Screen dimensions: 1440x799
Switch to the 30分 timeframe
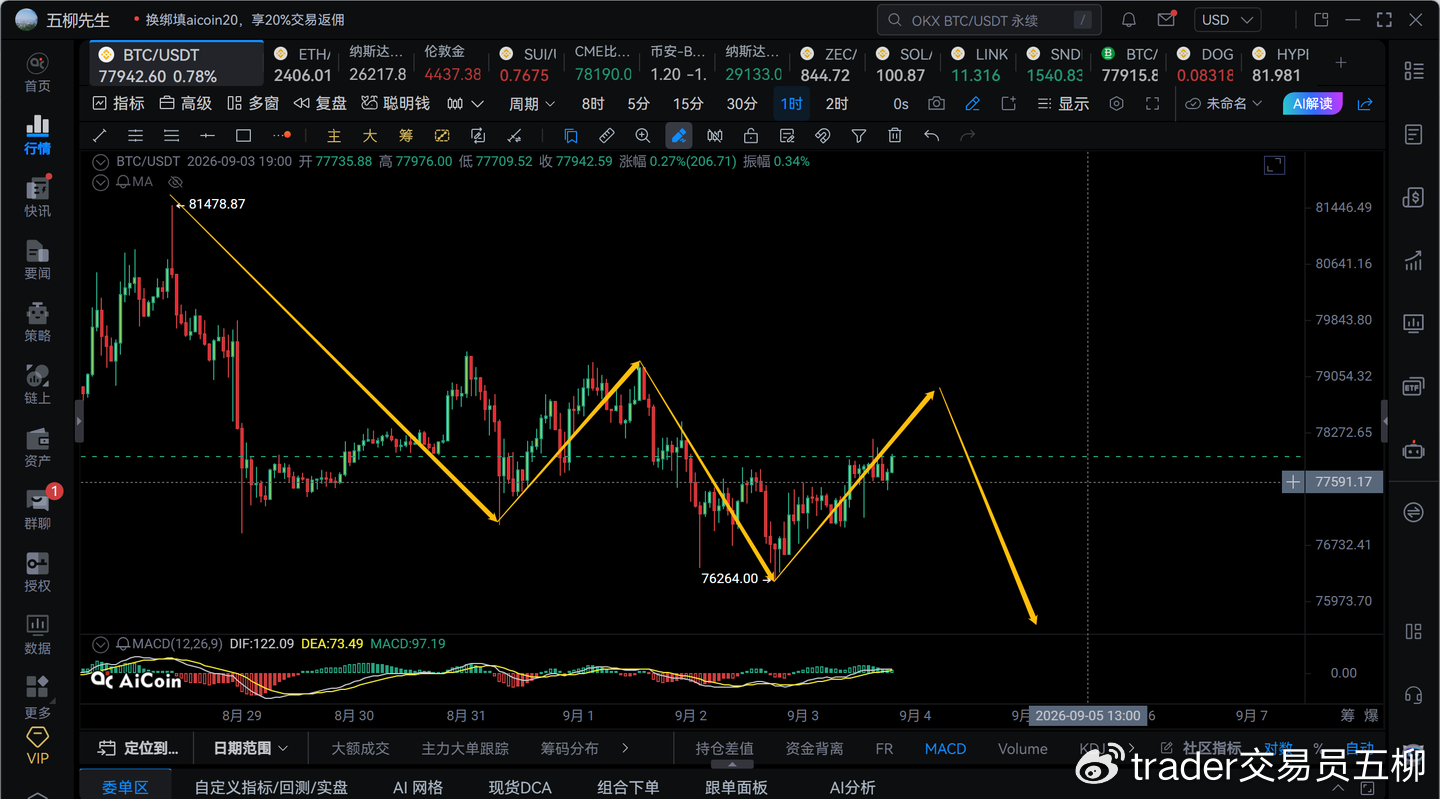[742, 104]
